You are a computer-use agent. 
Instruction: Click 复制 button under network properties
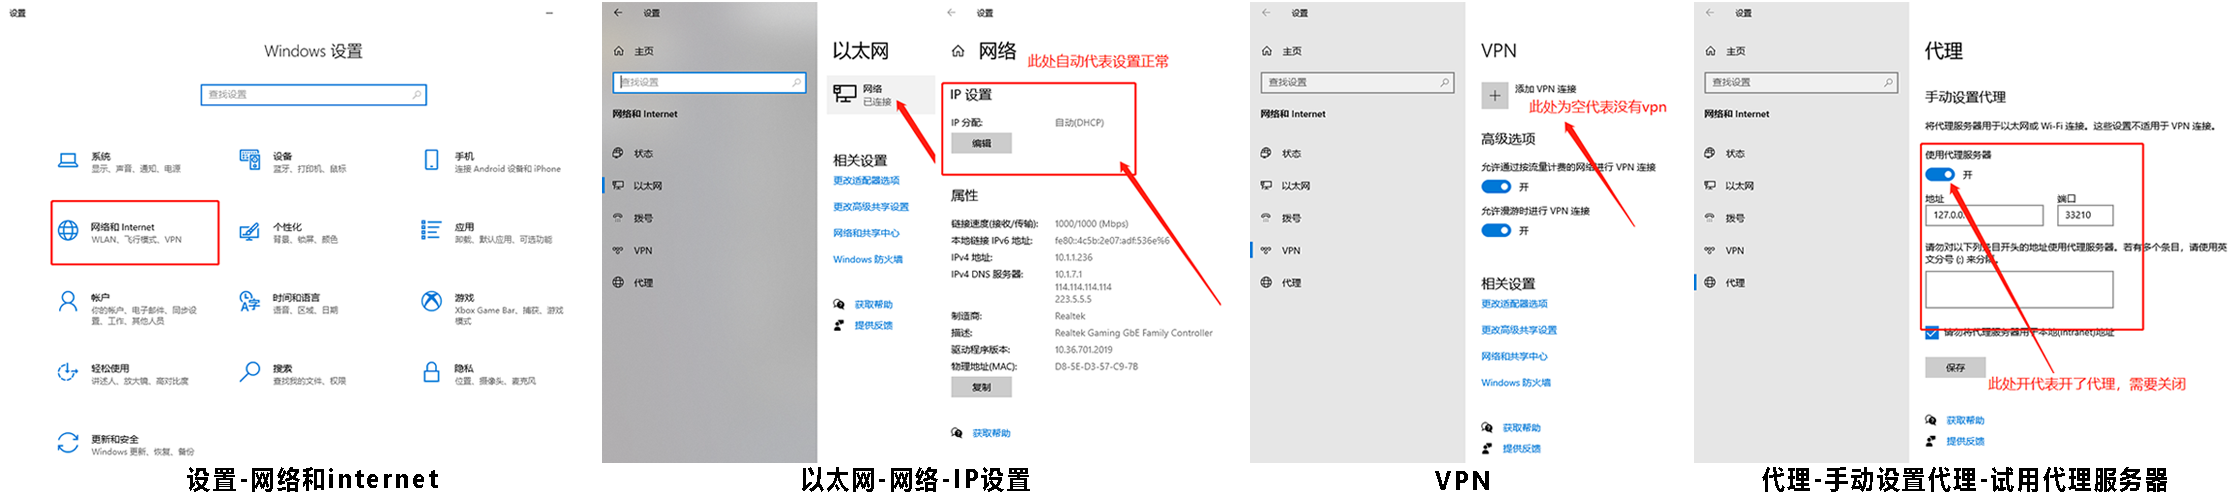[x=981, y=387]
